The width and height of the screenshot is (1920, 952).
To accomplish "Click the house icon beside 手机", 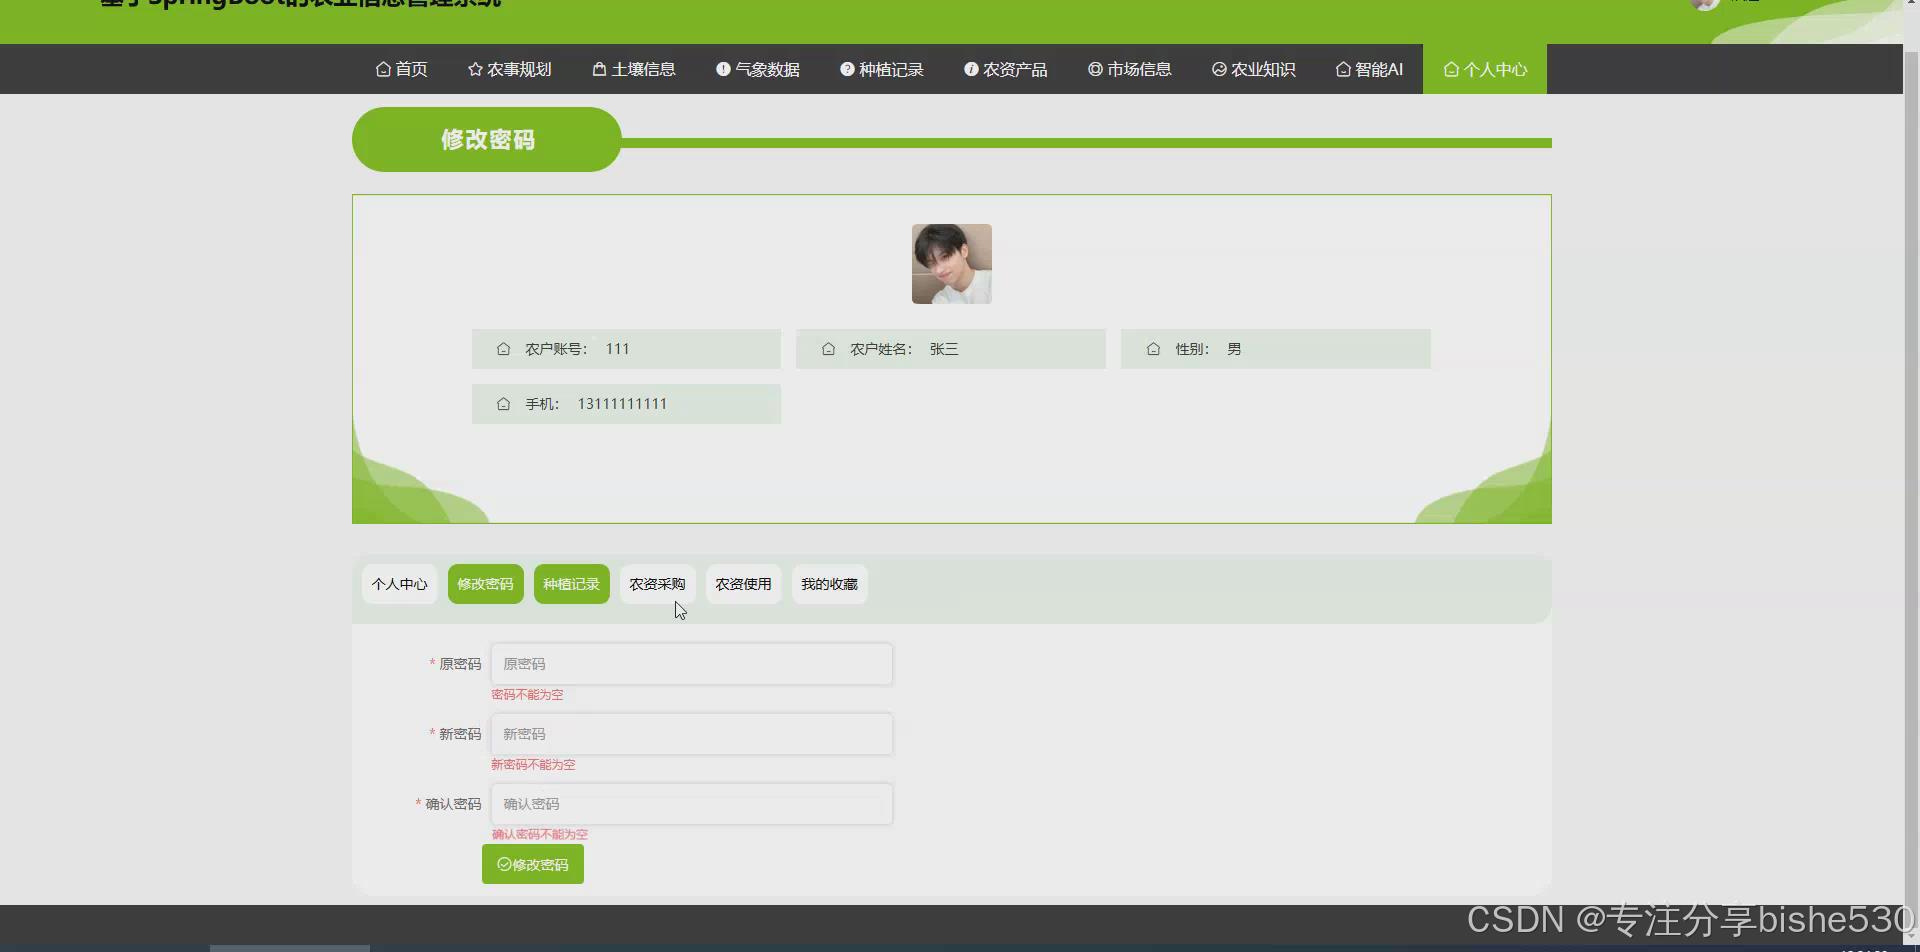I will pyautogui.click(x=503, y=404).
